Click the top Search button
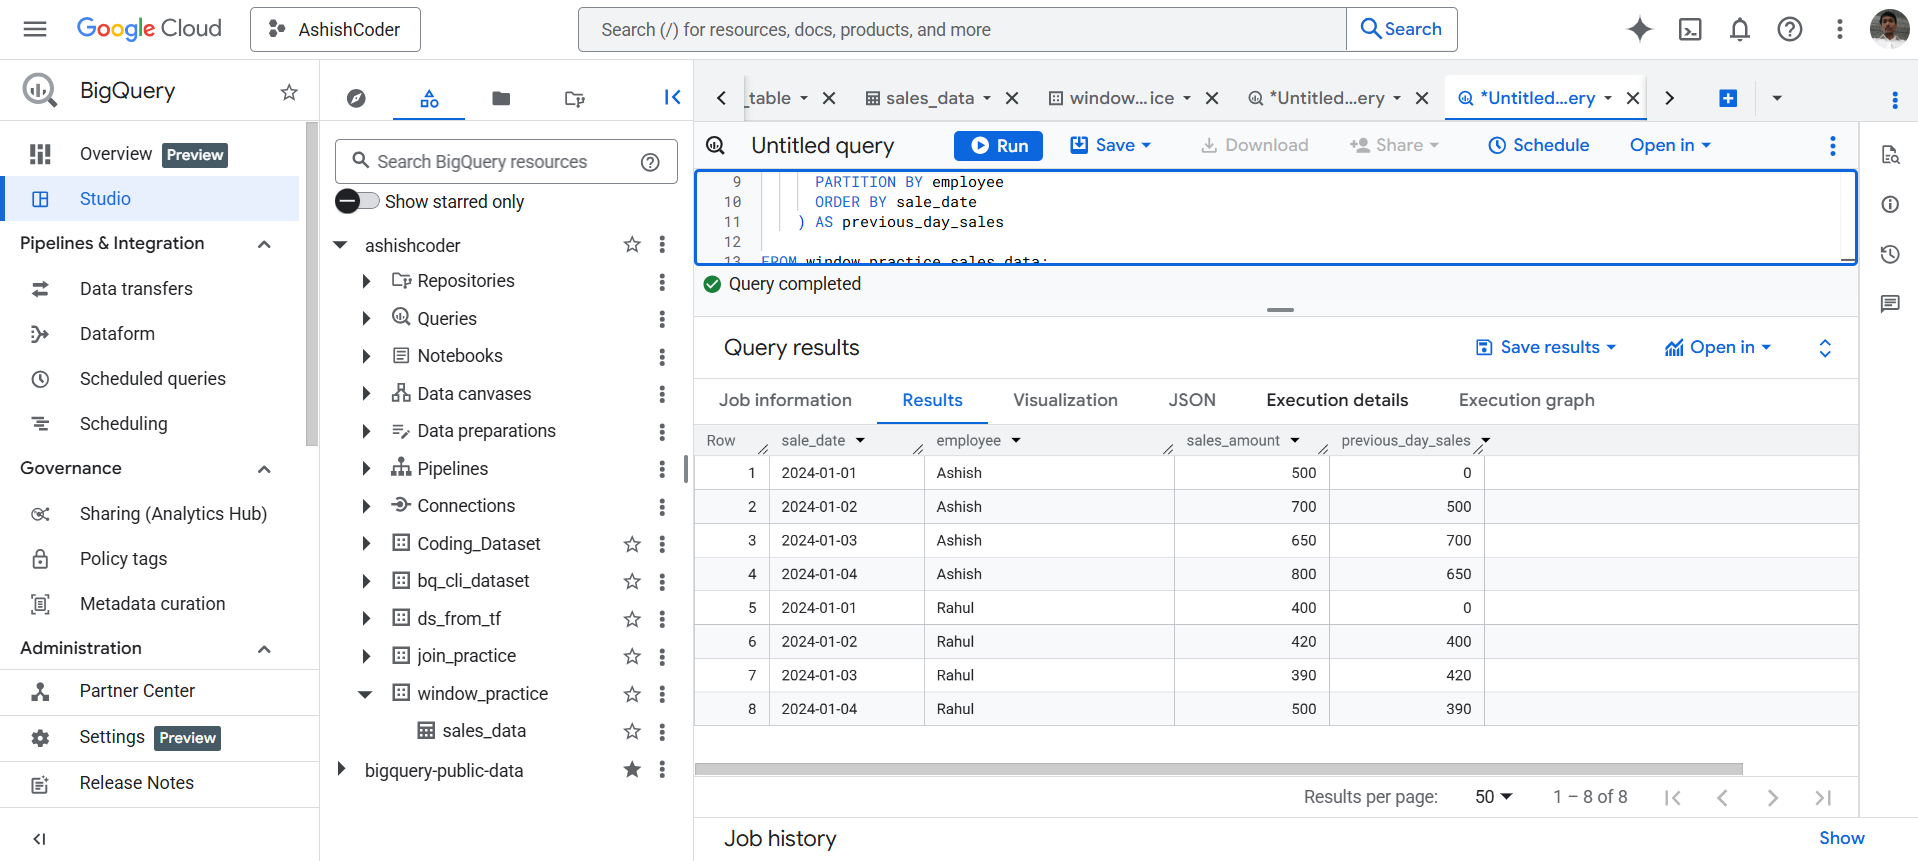The height and width of the screenshot is (861, 1918). point(1401,29)
